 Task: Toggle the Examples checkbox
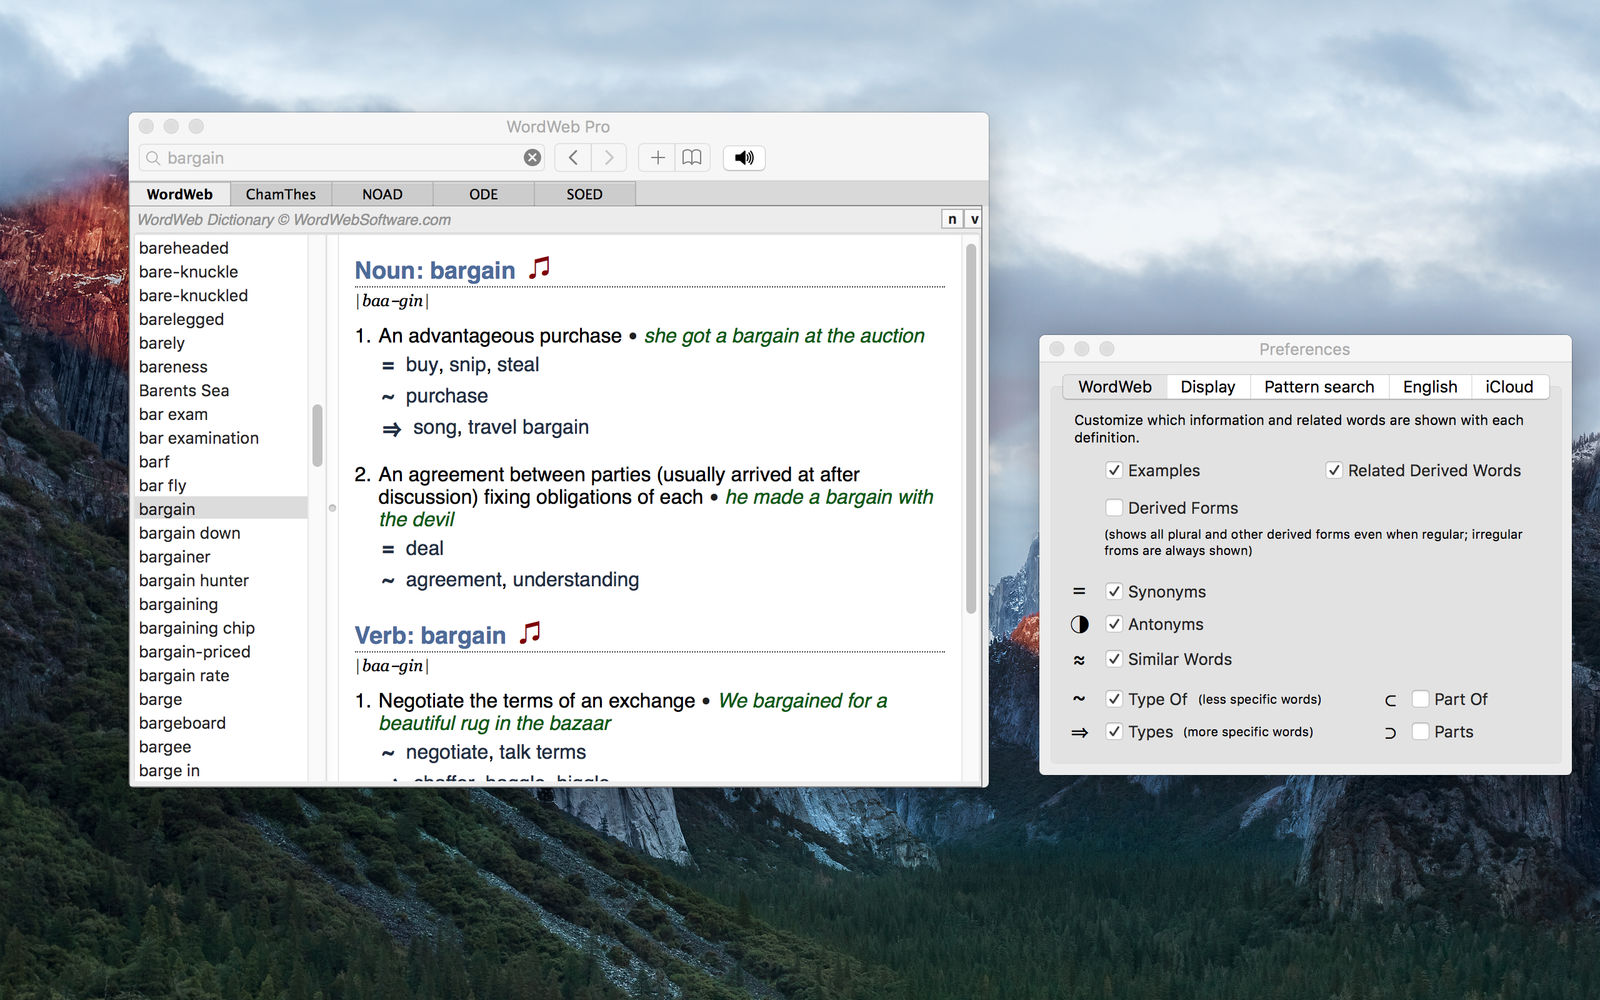(x=1114, y=470)
